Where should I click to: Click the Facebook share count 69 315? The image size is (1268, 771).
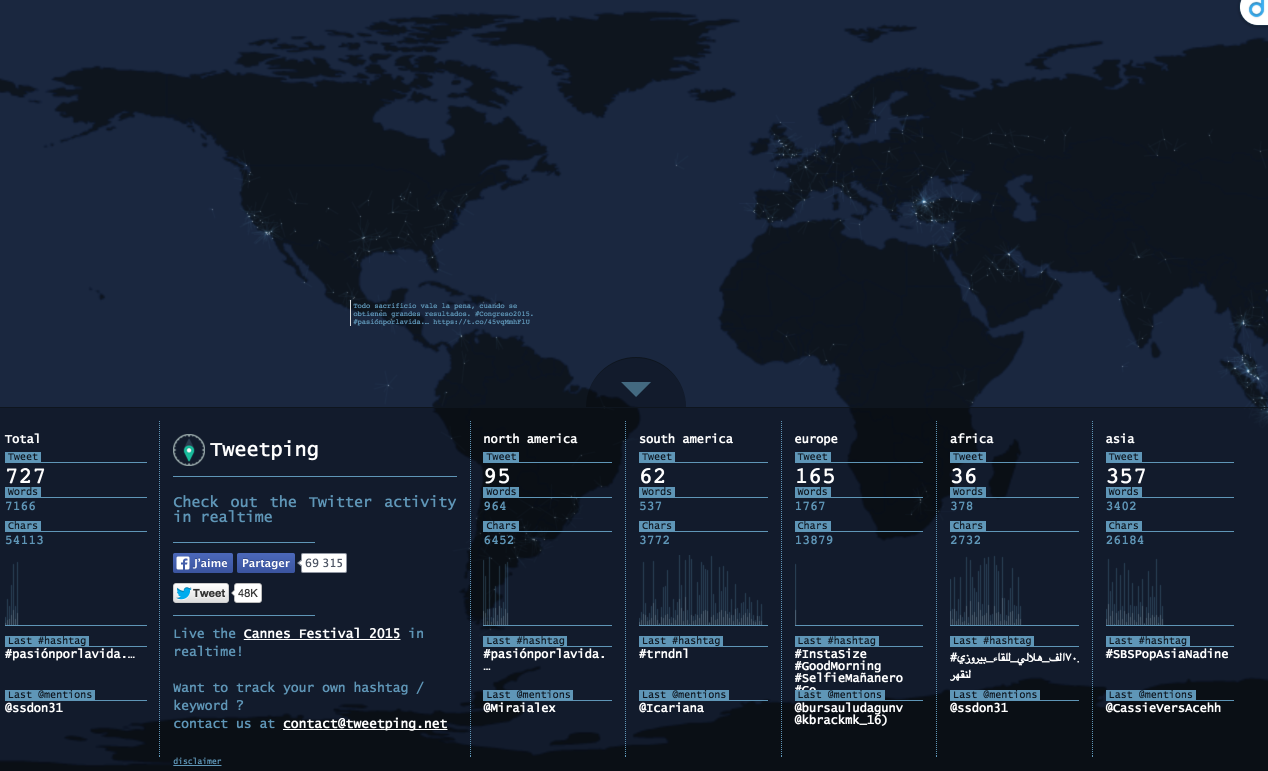pyautogui.click(x=324, y=563)
